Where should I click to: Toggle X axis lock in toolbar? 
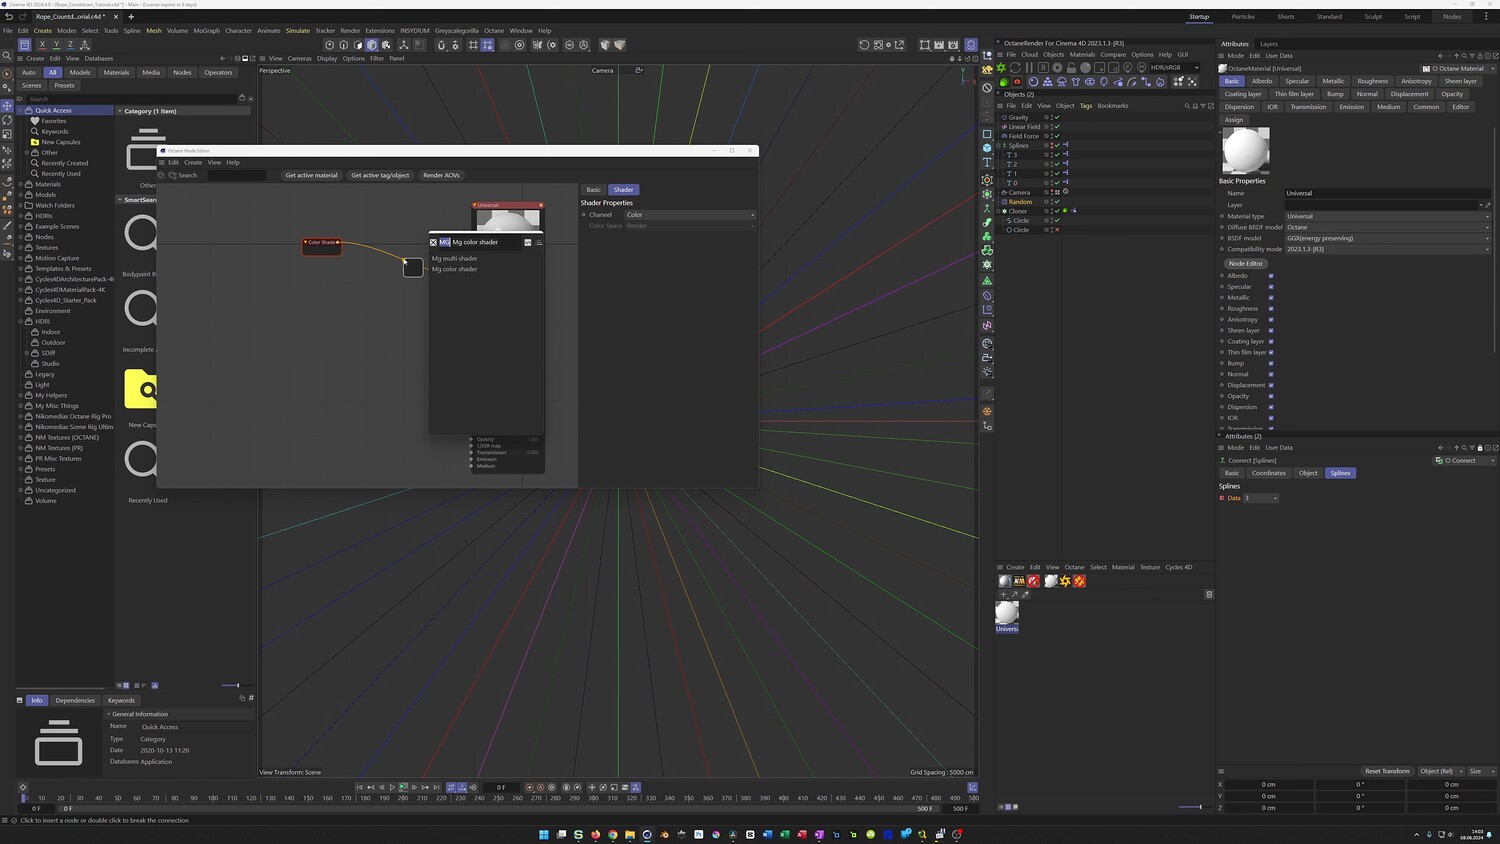click(42, 45)
